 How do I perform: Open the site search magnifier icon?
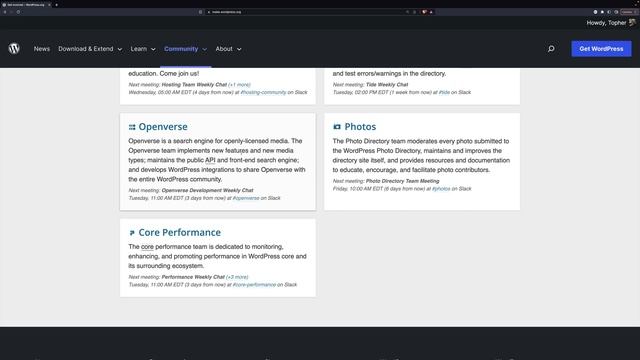[x=551, y=49]
